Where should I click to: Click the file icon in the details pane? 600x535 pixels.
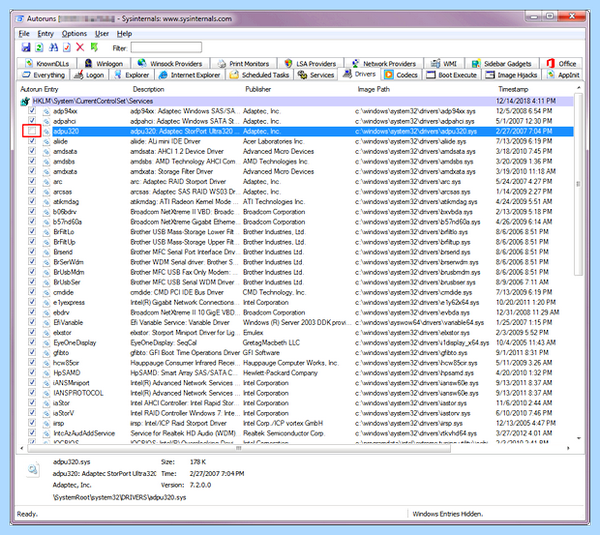33,469
